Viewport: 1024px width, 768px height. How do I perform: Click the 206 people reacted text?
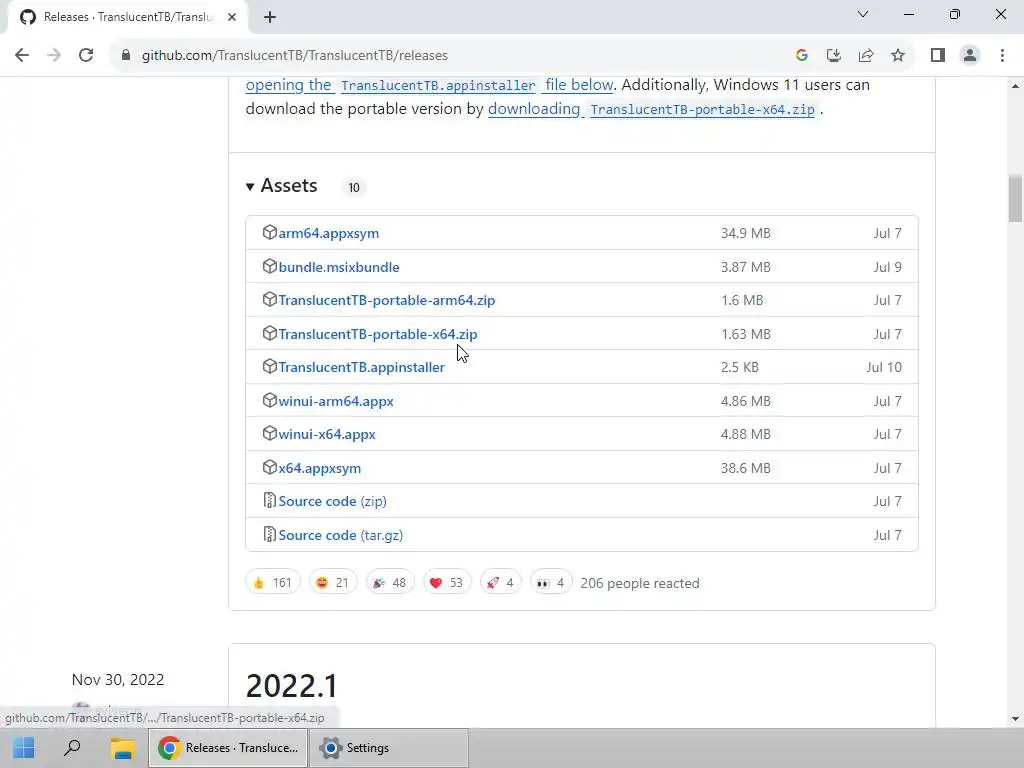coord(639,583)
